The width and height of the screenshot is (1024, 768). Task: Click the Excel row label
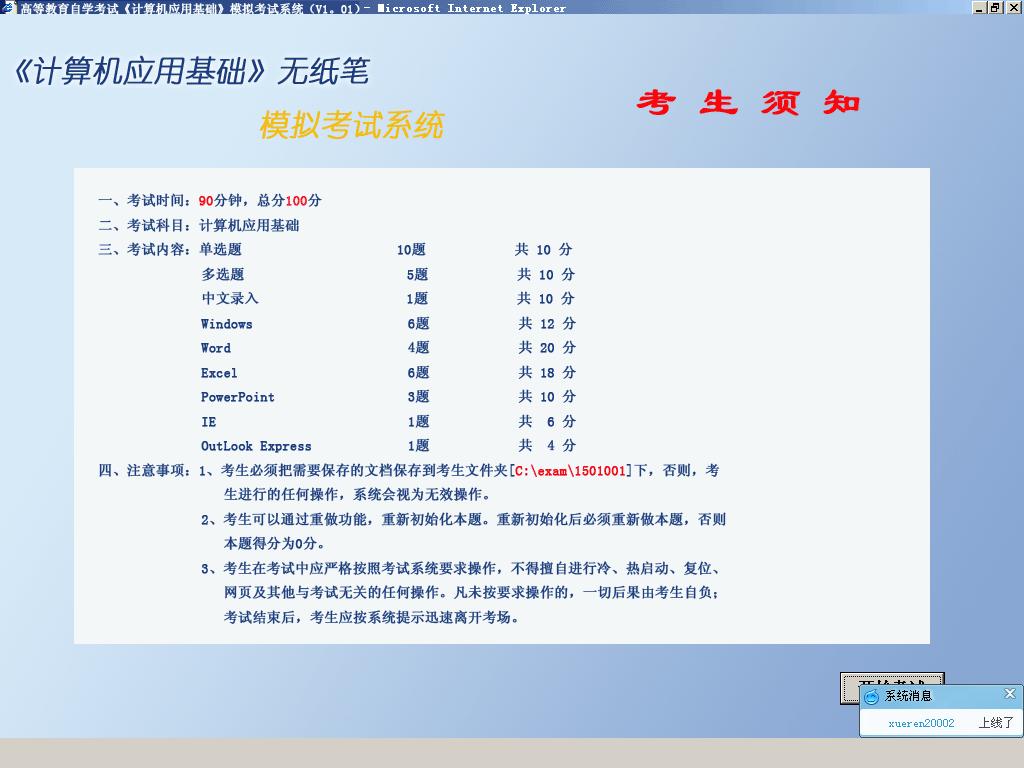(x=219, y=373)
